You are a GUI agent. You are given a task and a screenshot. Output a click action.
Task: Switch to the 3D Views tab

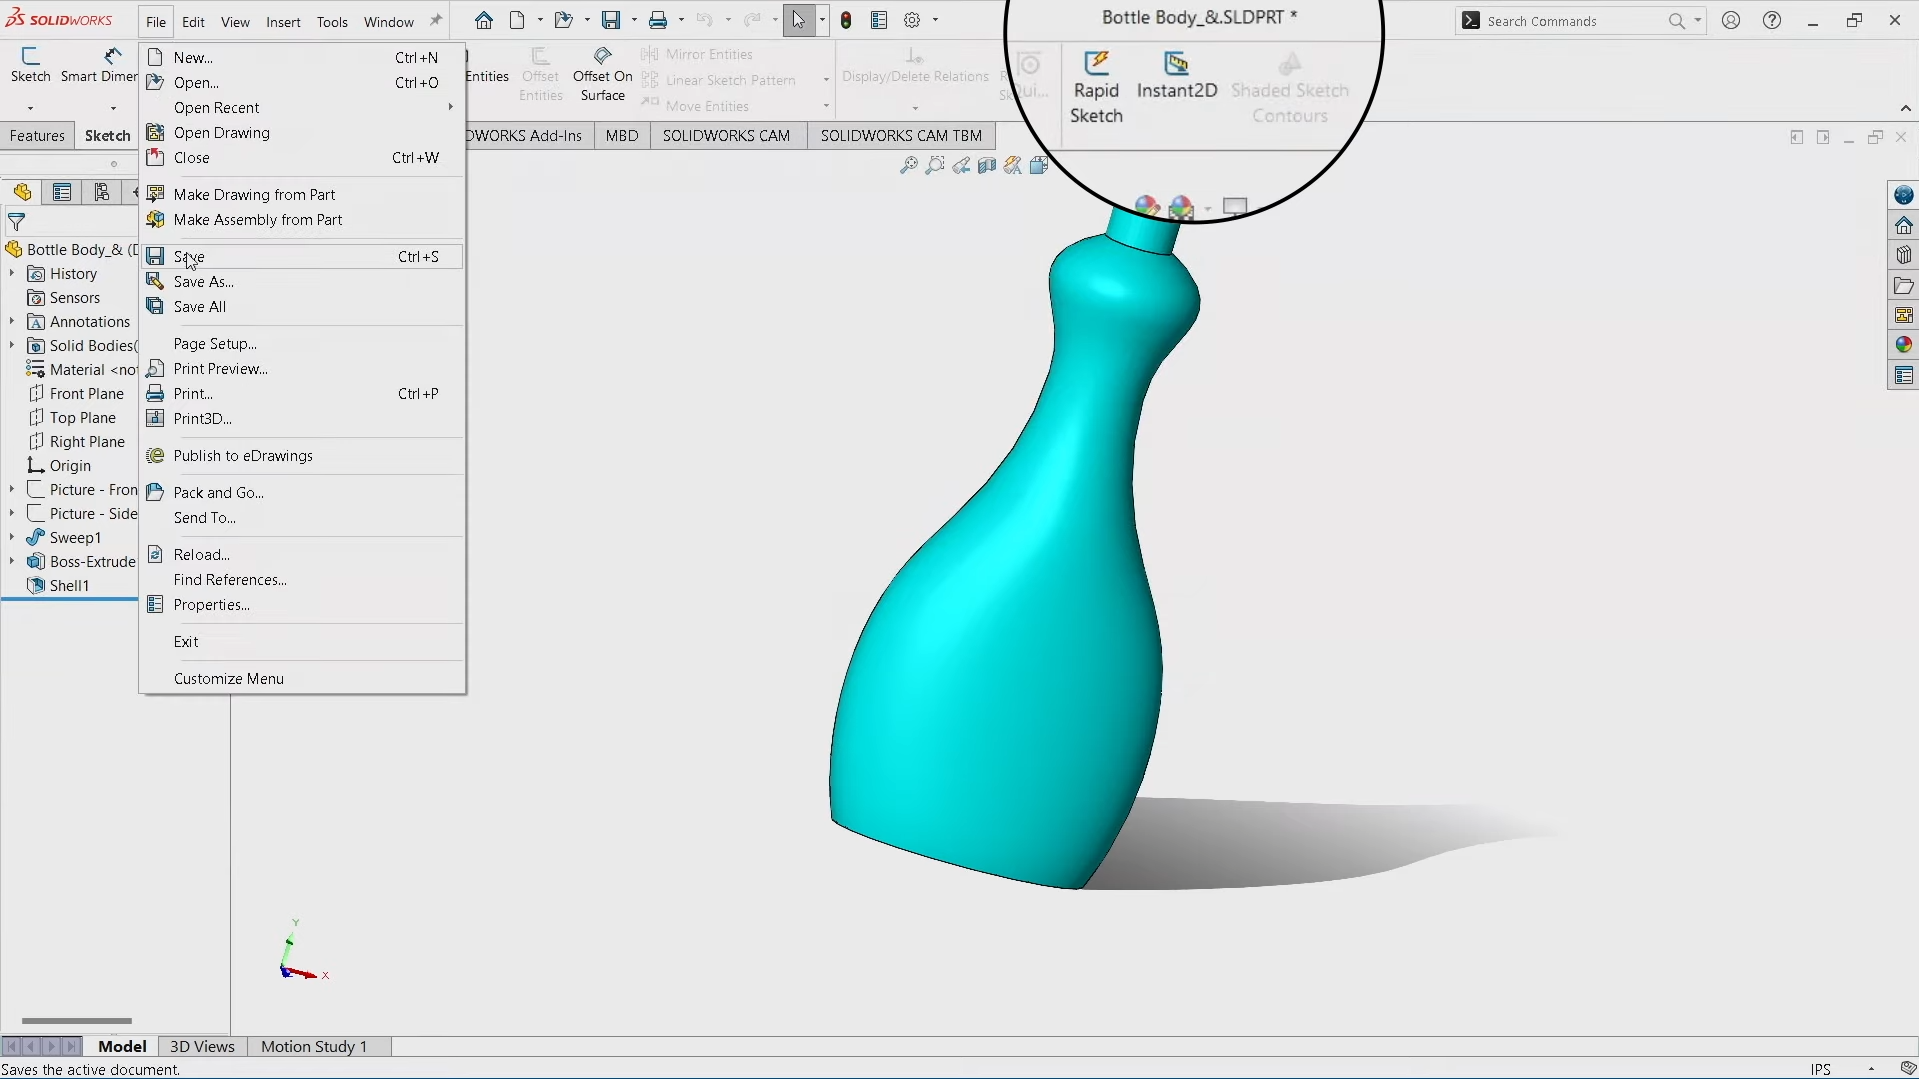coord(202,1046)
